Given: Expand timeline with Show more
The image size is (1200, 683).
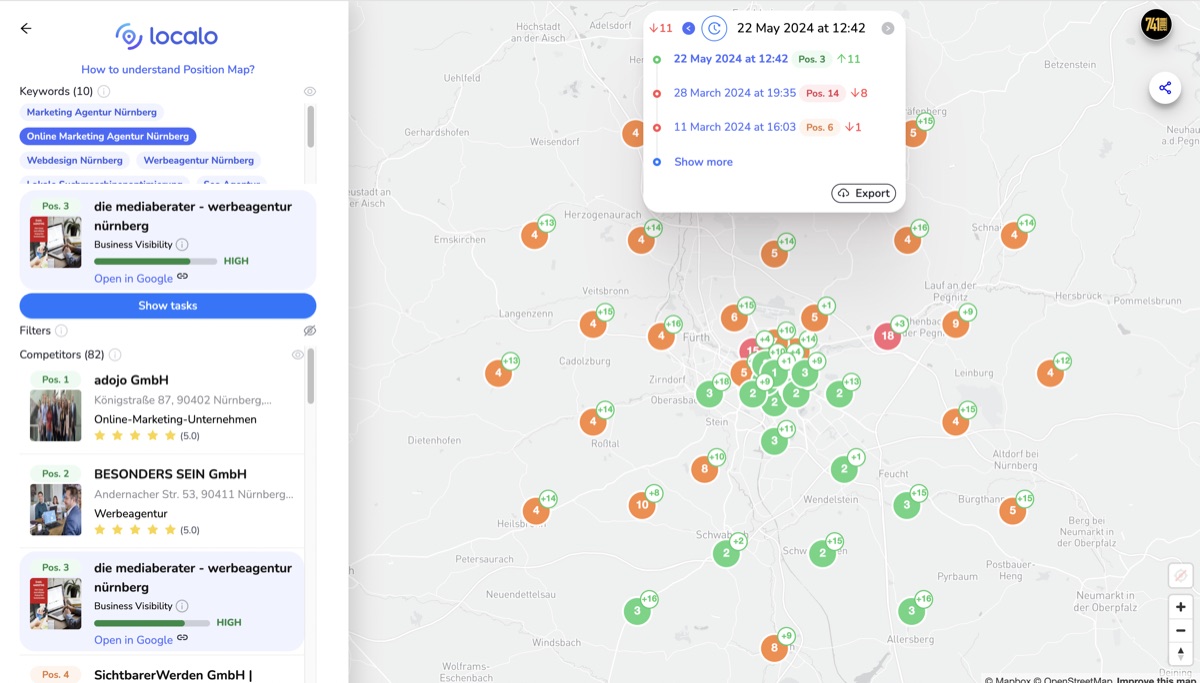Looking at the screenshot, I should point(703,162).
